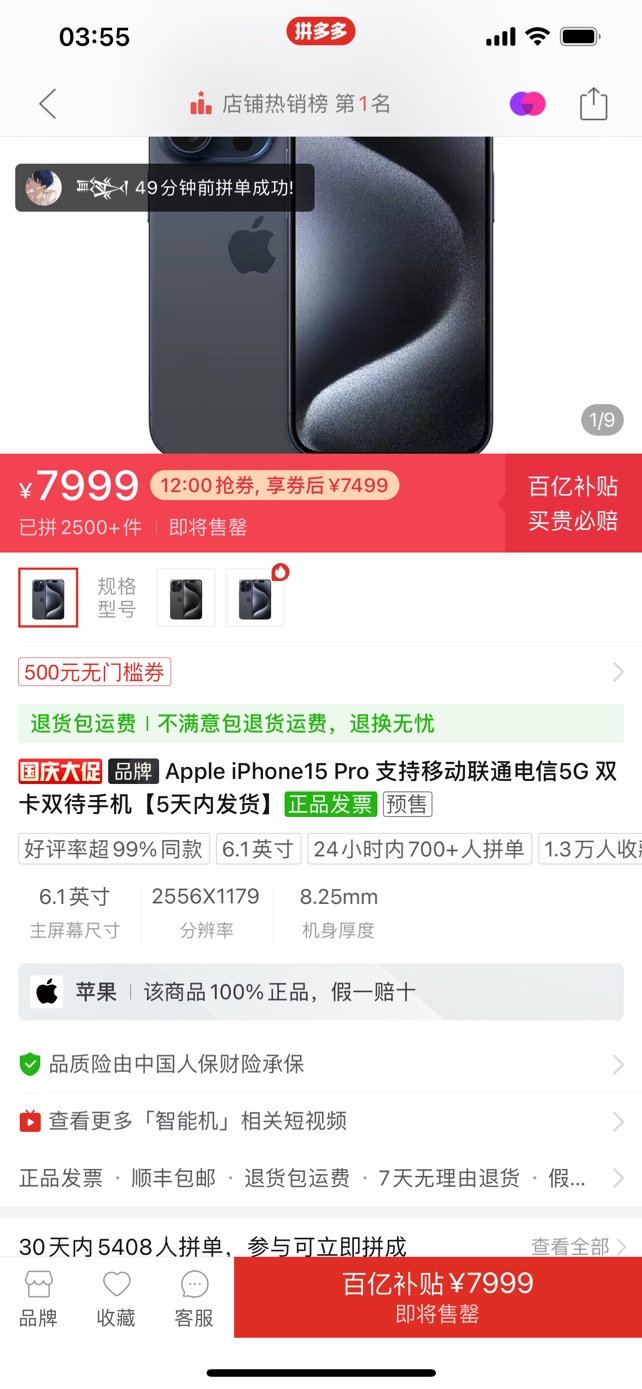Expand the 500元无门槛券 coupon row
642x1389 pixels.
pyautogui.click(x=321, y=672)
